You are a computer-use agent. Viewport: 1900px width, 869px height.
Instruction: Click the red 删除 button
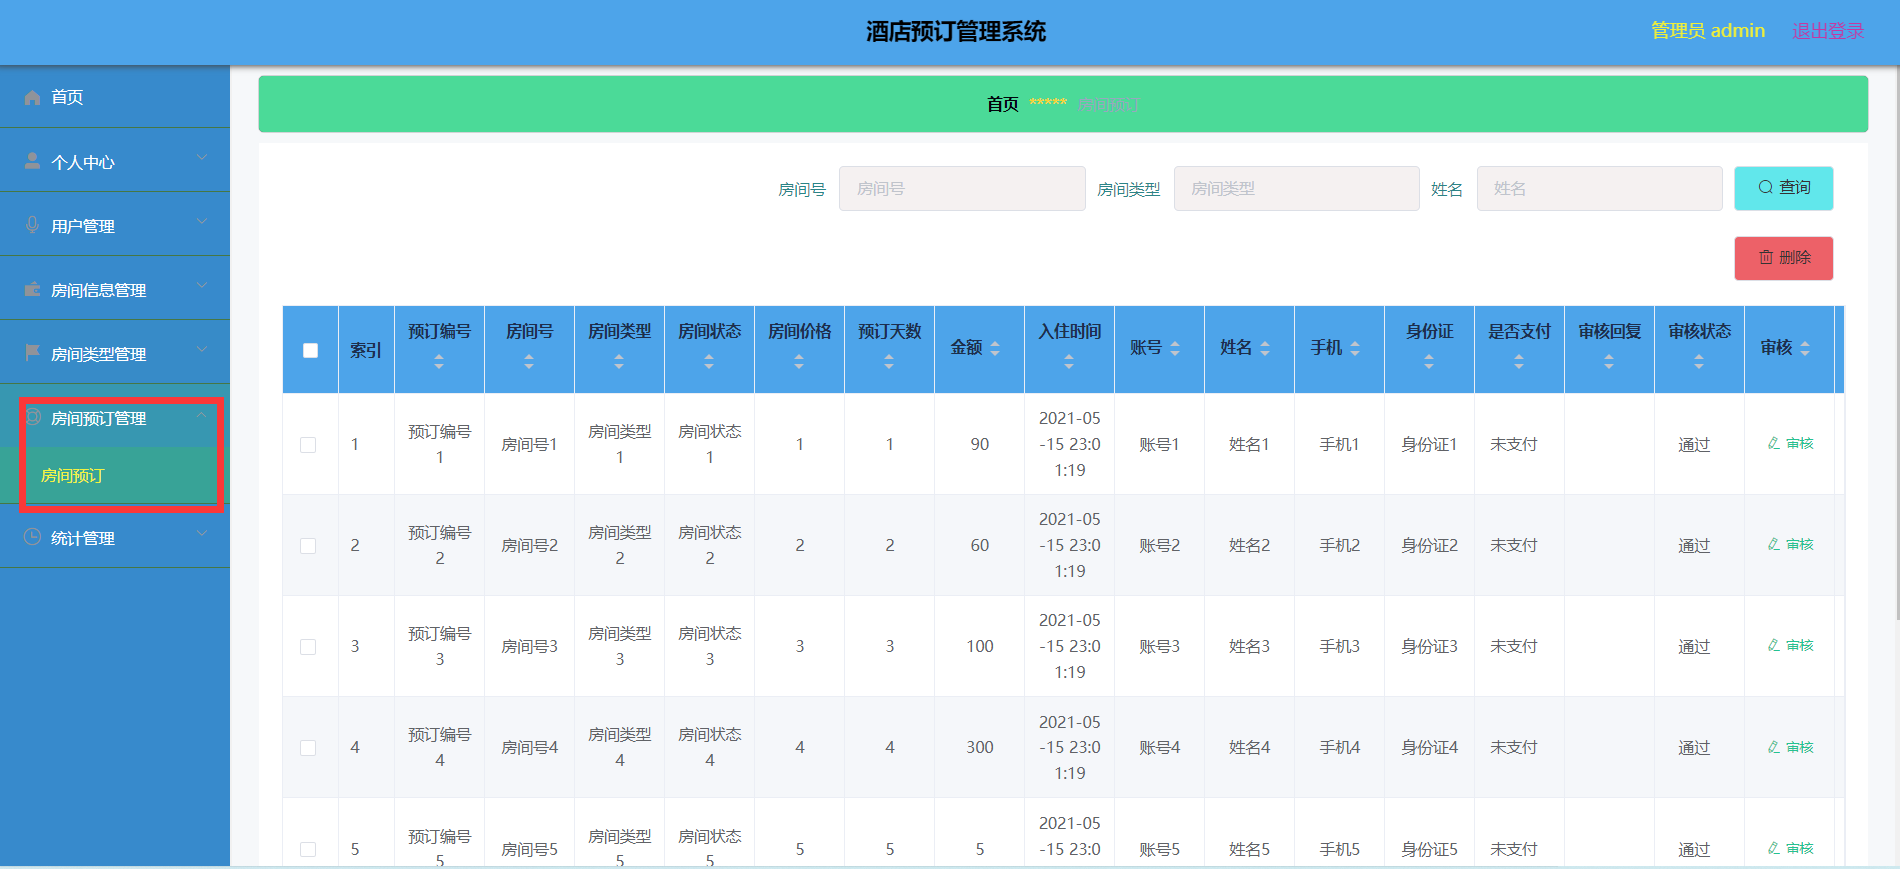(1783, 258)
